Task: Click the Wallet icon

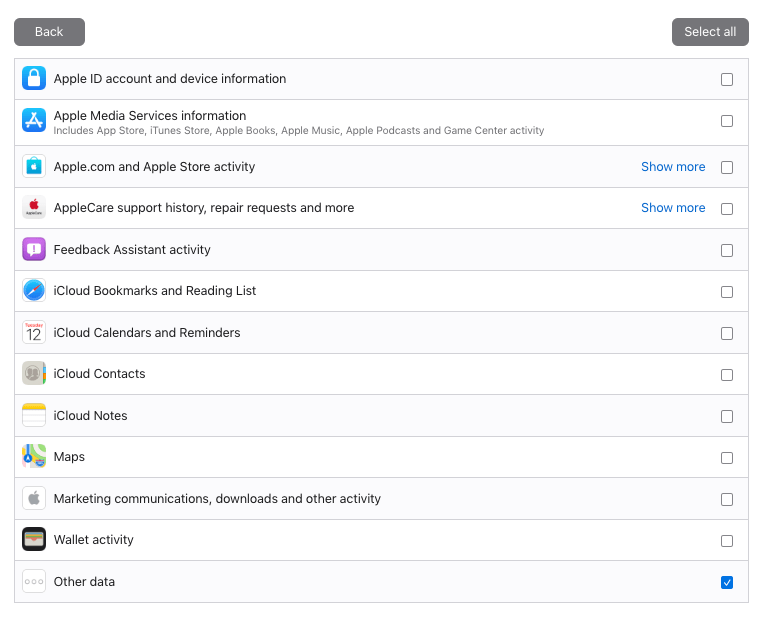Action: pos(34,540)
